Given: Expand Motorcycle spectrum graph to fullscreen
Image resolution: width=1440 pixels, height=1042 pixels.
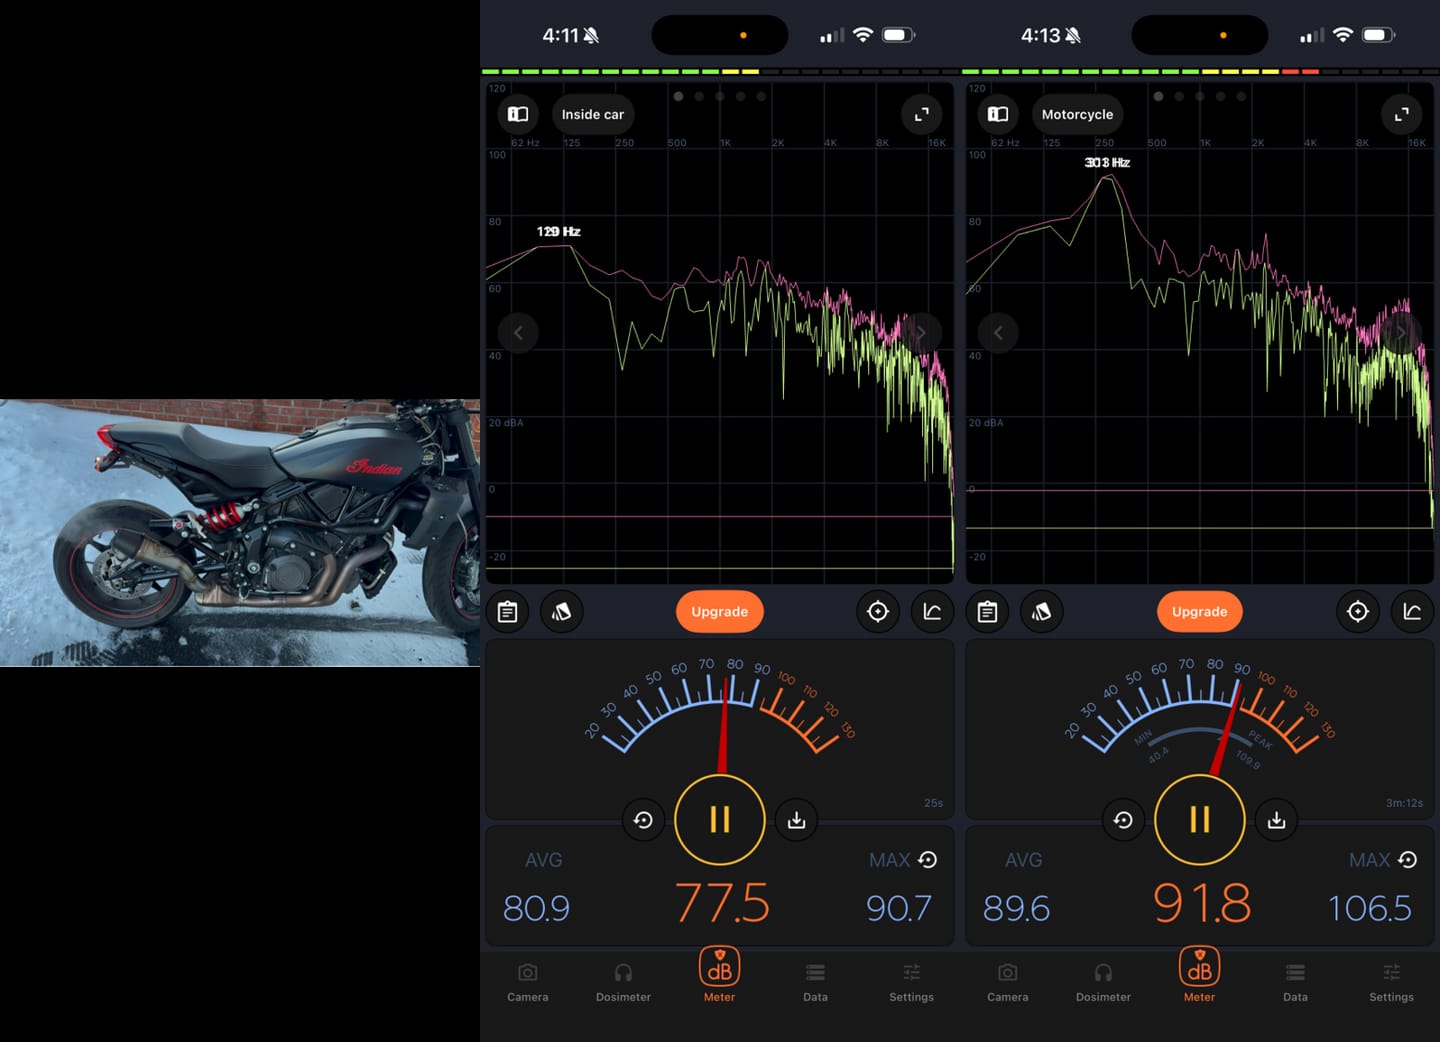Looking at the screenshot, I should point(1401,114).
